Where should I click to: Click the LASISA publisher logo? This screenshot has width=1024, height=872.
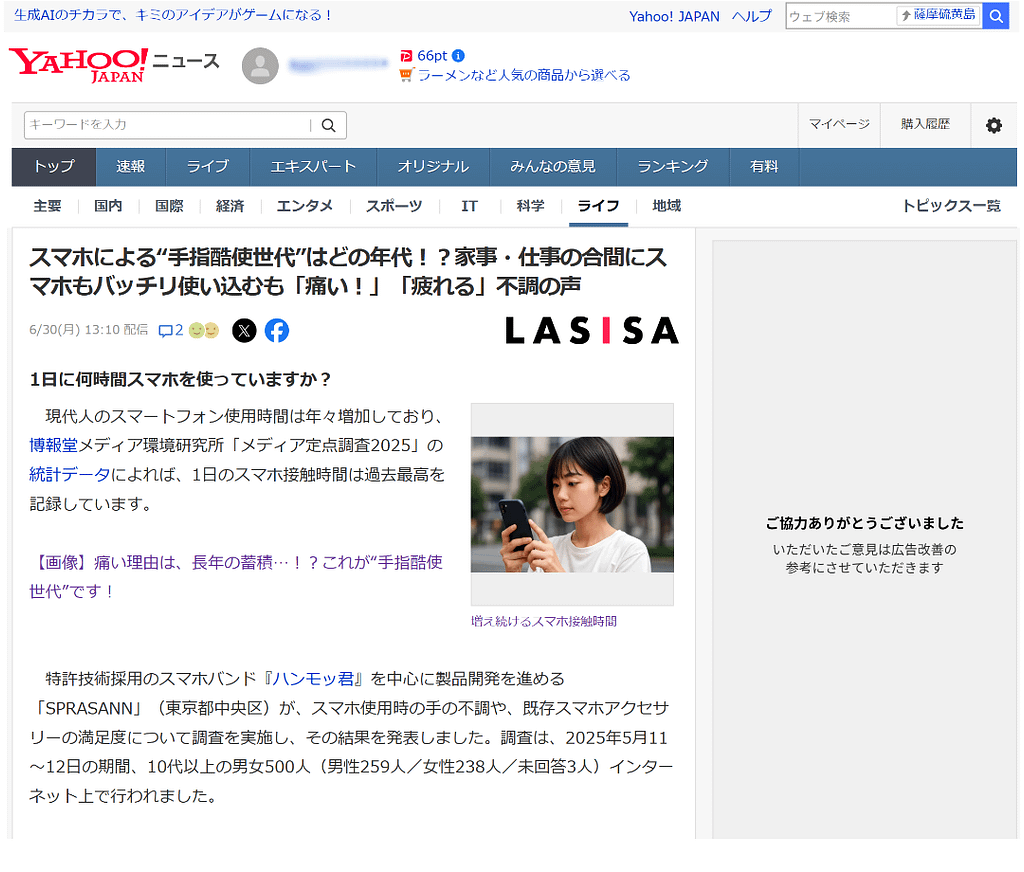point(591,330)
